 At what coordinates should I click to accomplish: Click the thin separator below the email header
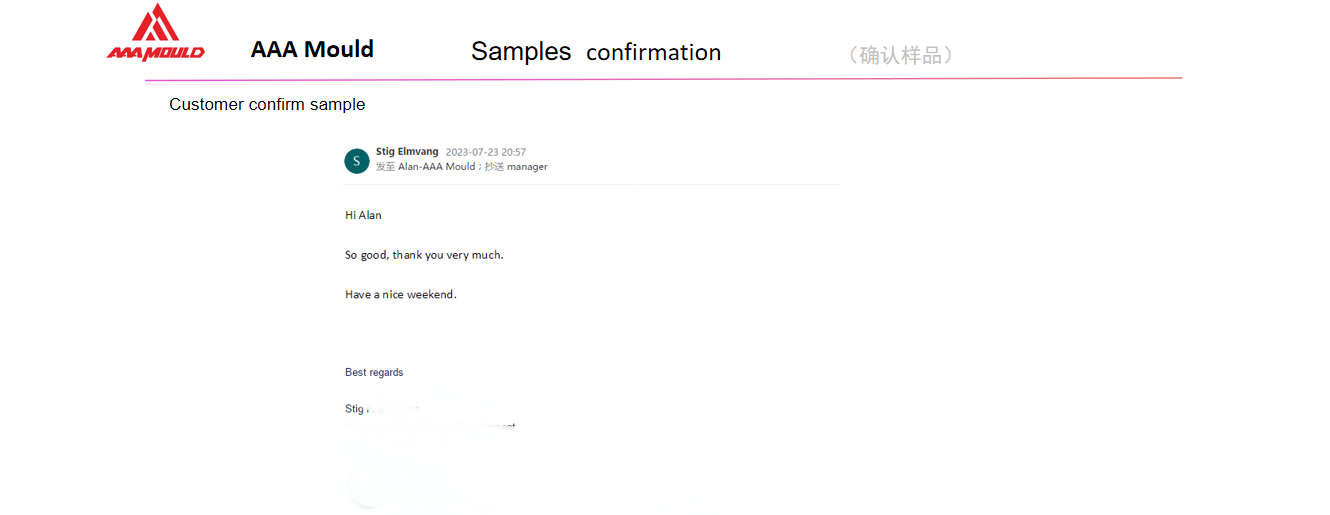591,185
